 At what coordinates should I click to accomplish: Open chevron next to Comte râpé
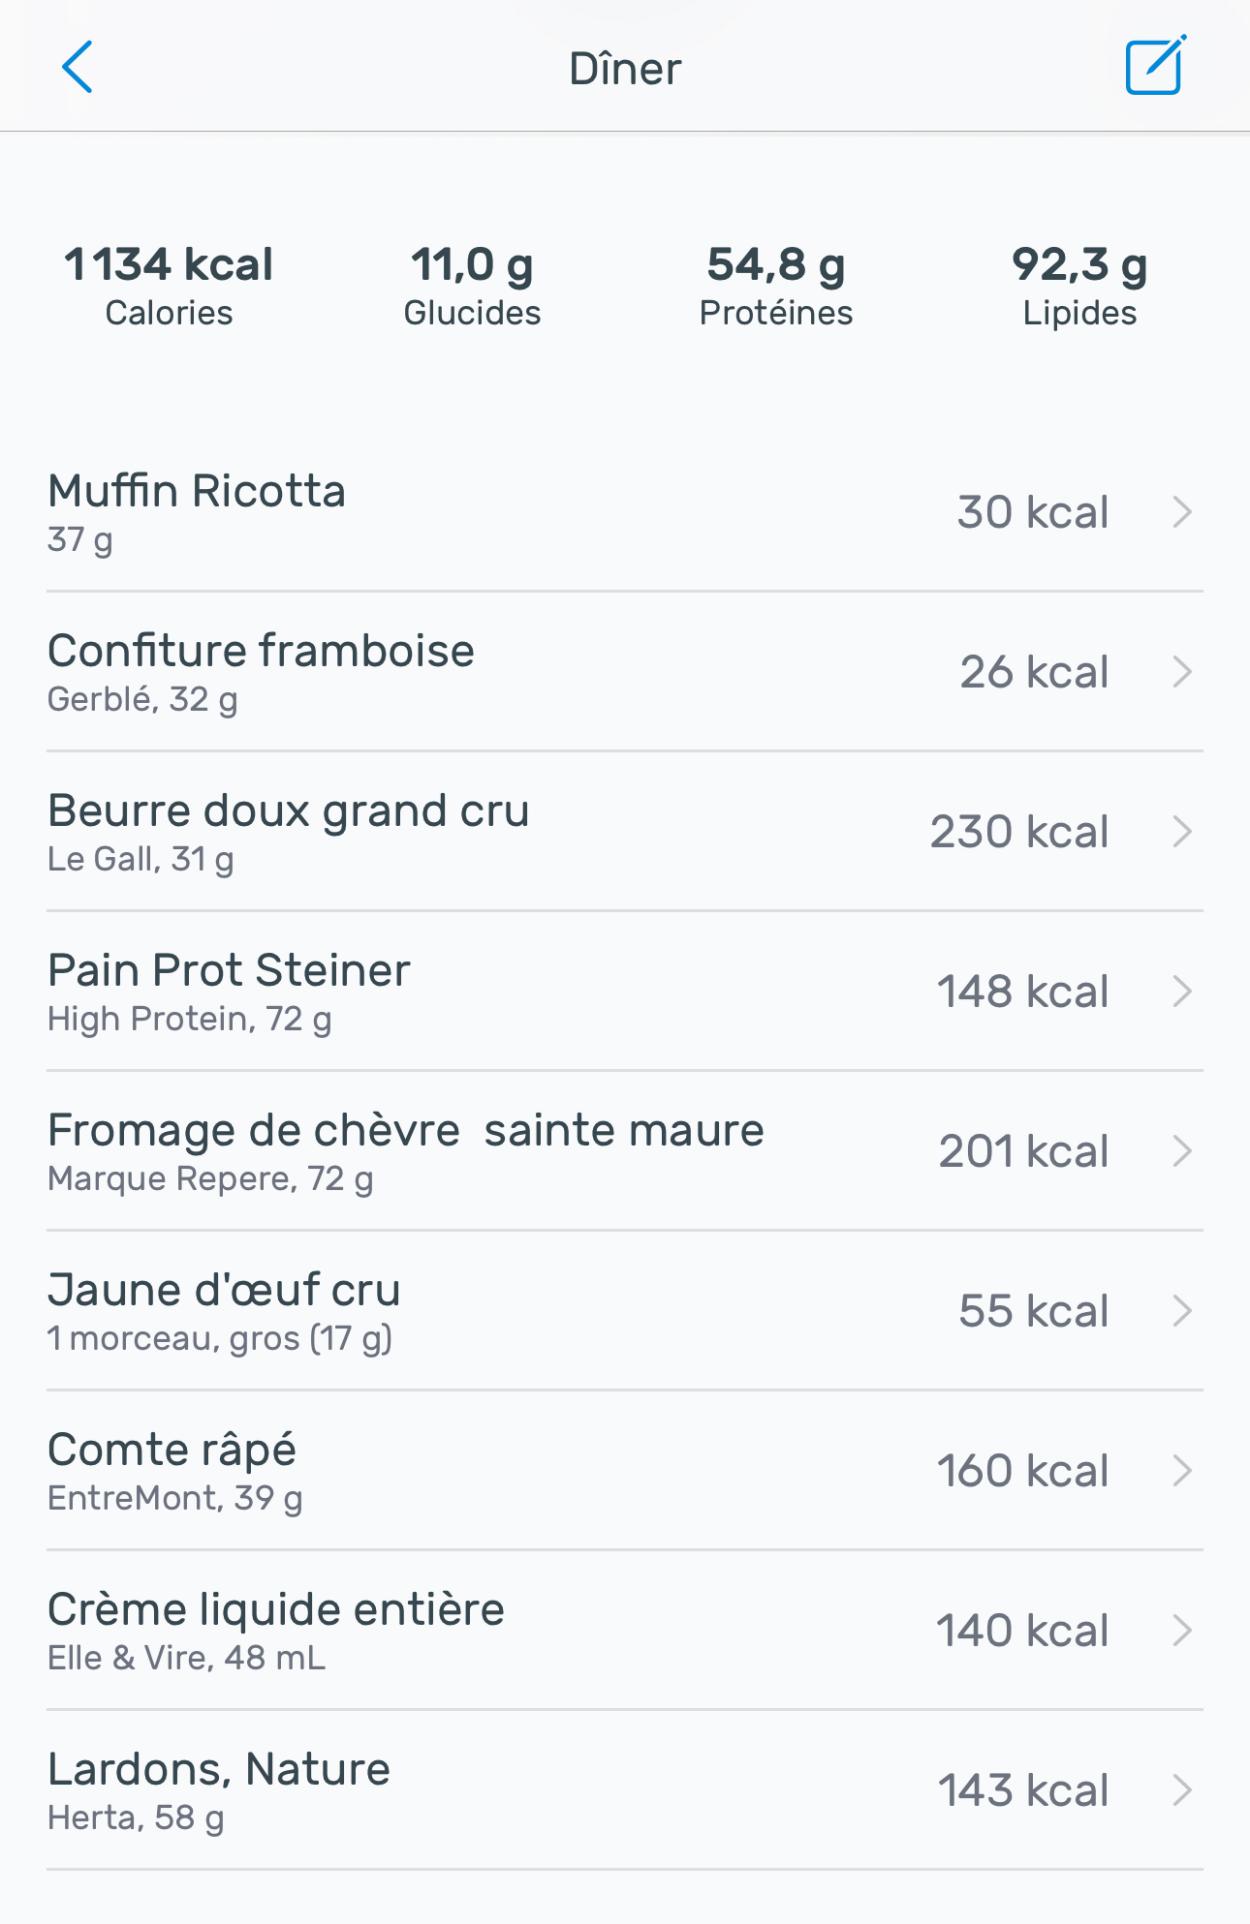[1182, 1471]
